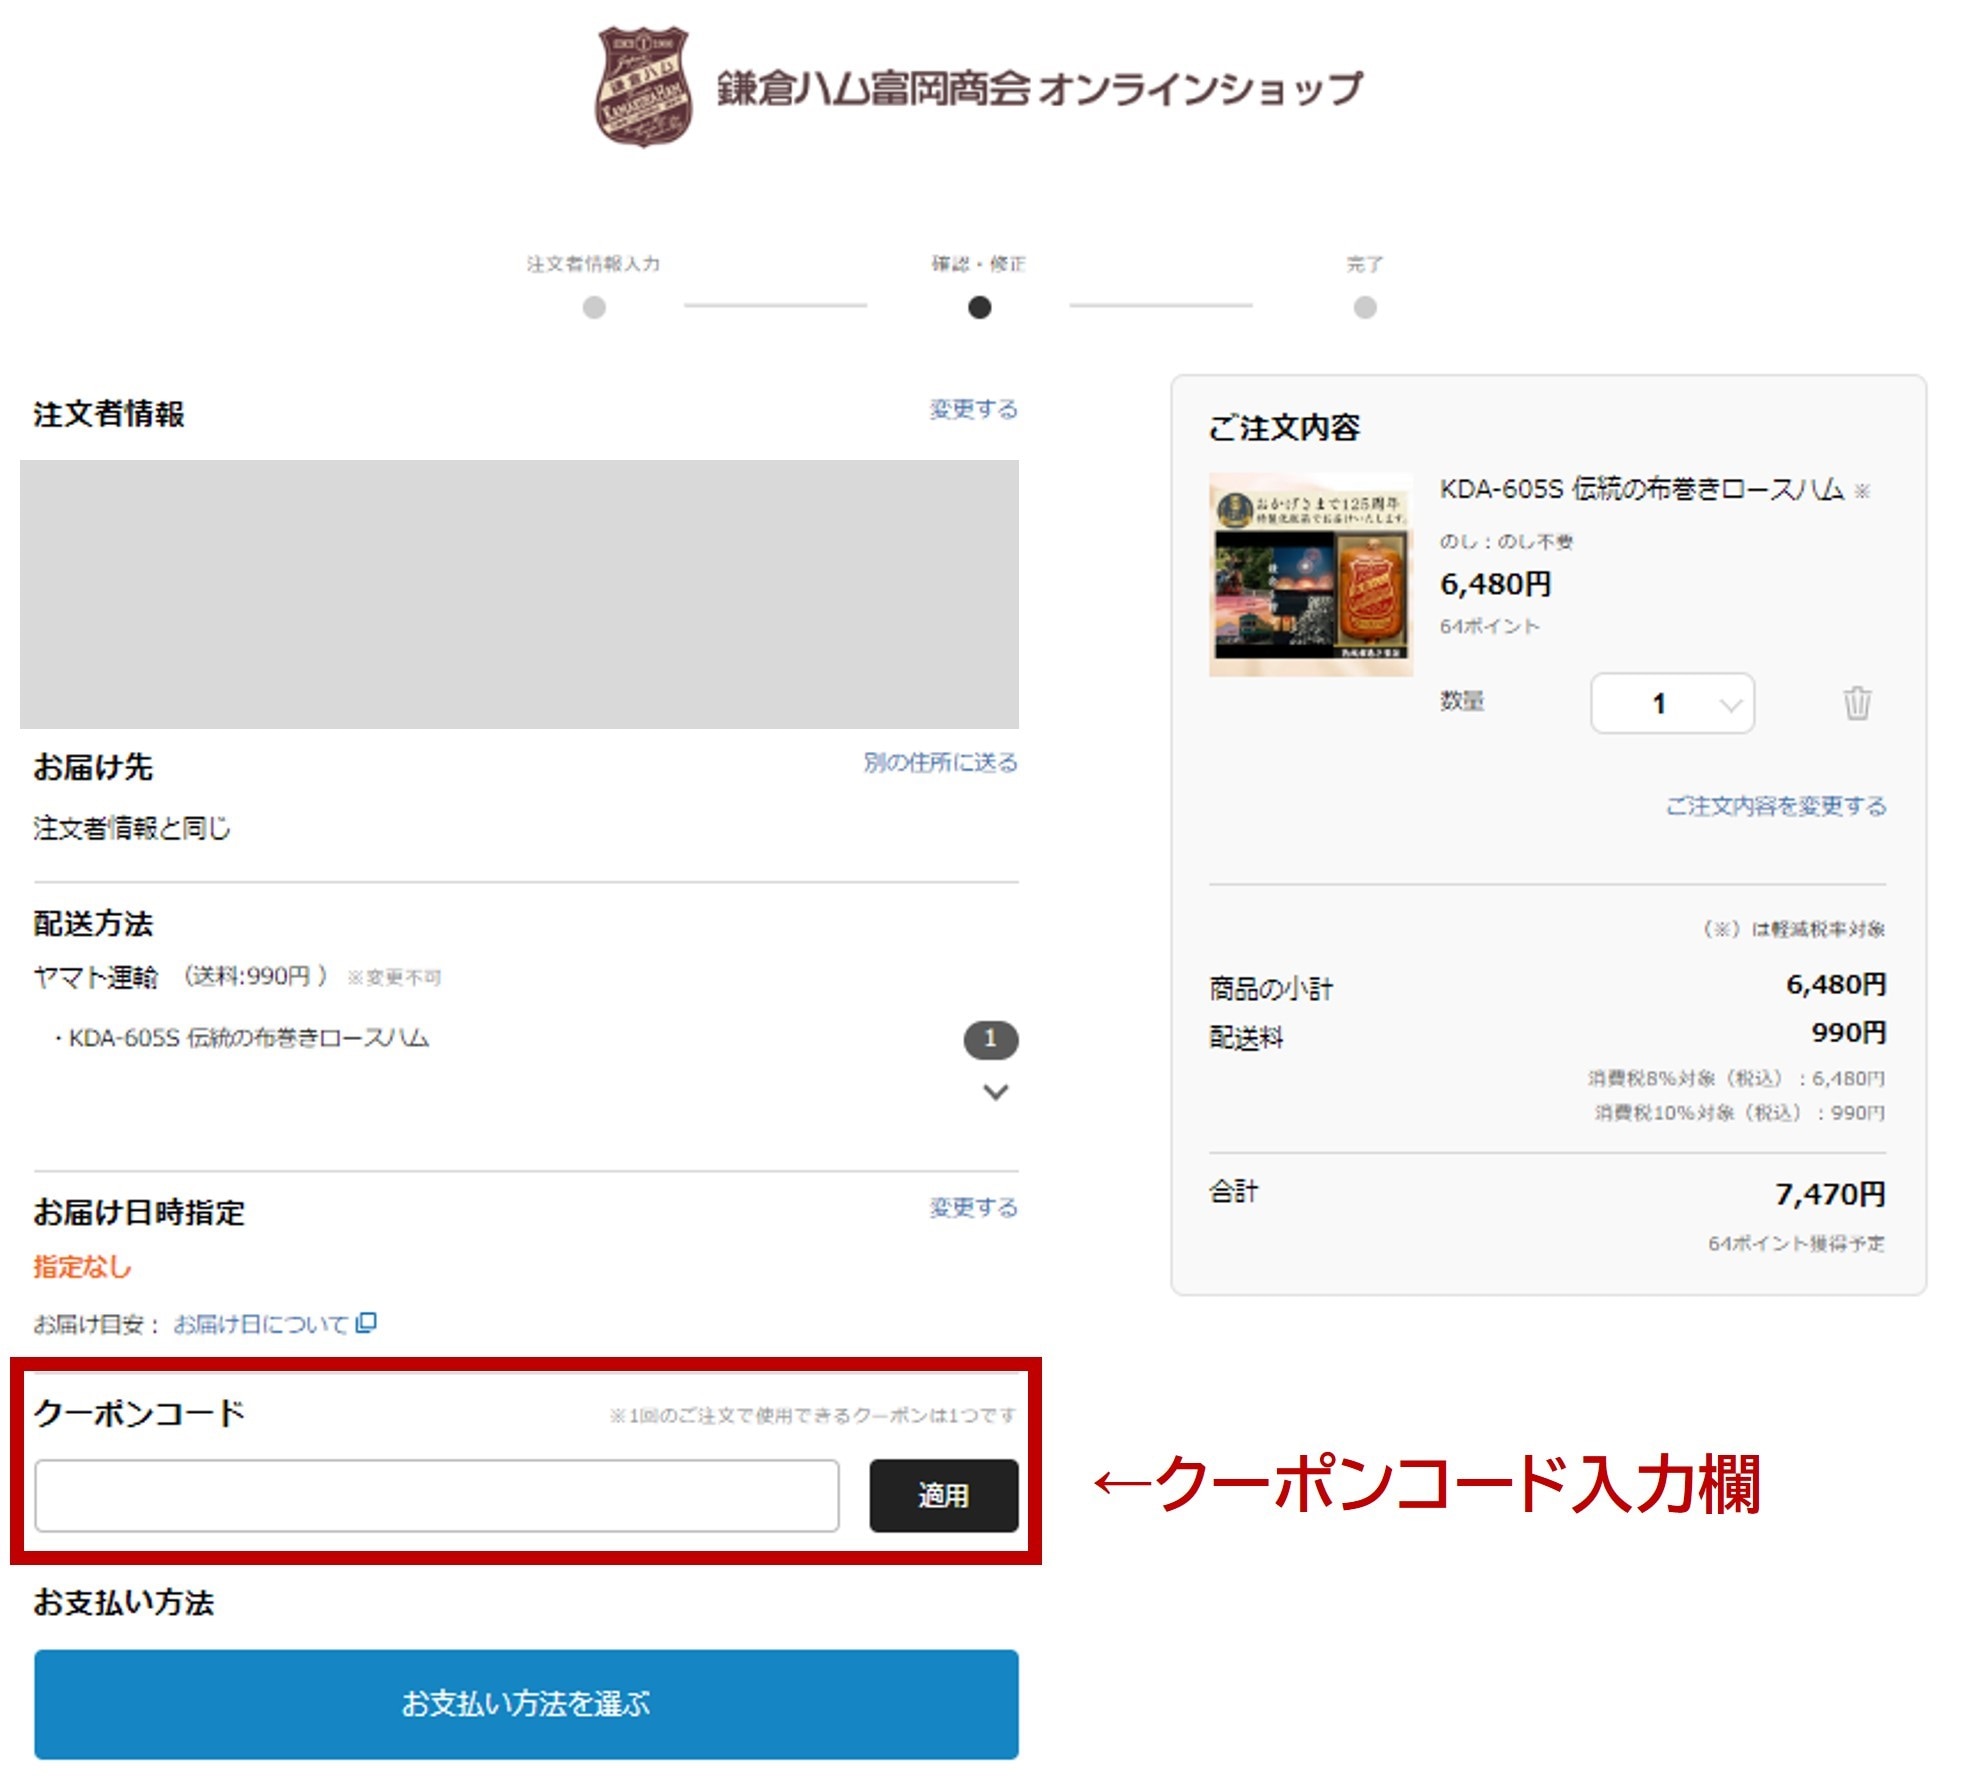Click product name KDA-605S in order summary
Viewport: 1969px width, 1785px height.
pyautogui.click(x=1640, y=489)
